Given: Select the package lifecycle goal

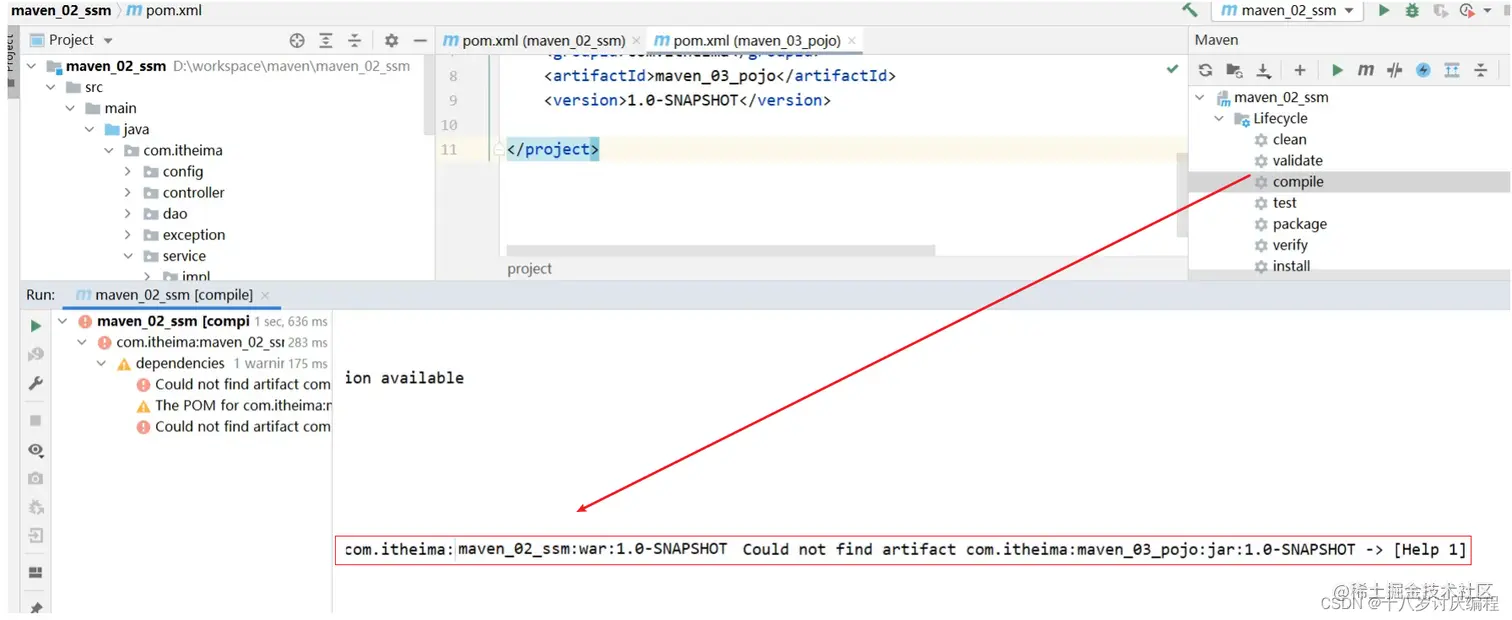Looking at the screenshot, I should pyautogui.click(x=1300, y=224).
